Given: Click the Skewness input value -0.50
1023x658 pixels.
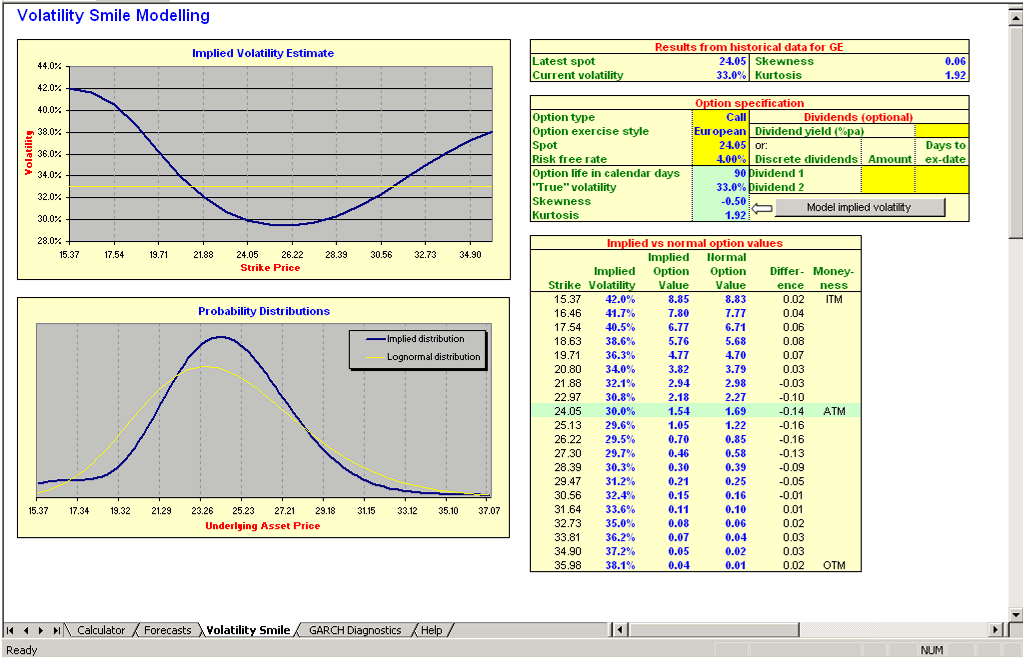Looking at the screenshot, I should tap(720, 202).
